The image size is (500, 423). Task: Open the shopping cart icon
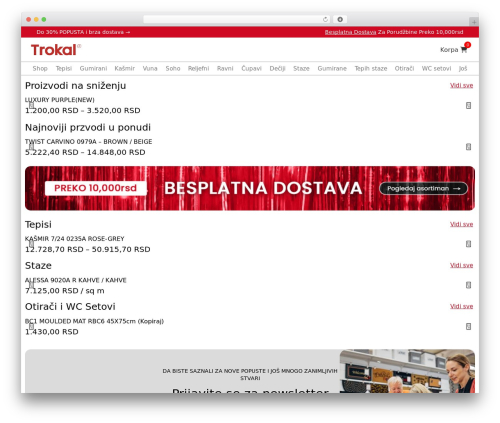[x=464, y=50]
